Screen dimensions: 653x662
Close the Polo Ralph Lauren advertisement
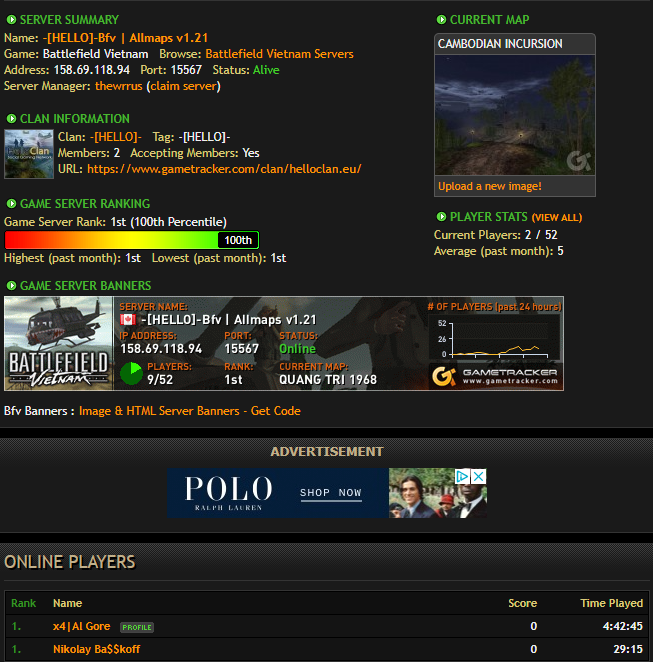(x=479, y=477)
